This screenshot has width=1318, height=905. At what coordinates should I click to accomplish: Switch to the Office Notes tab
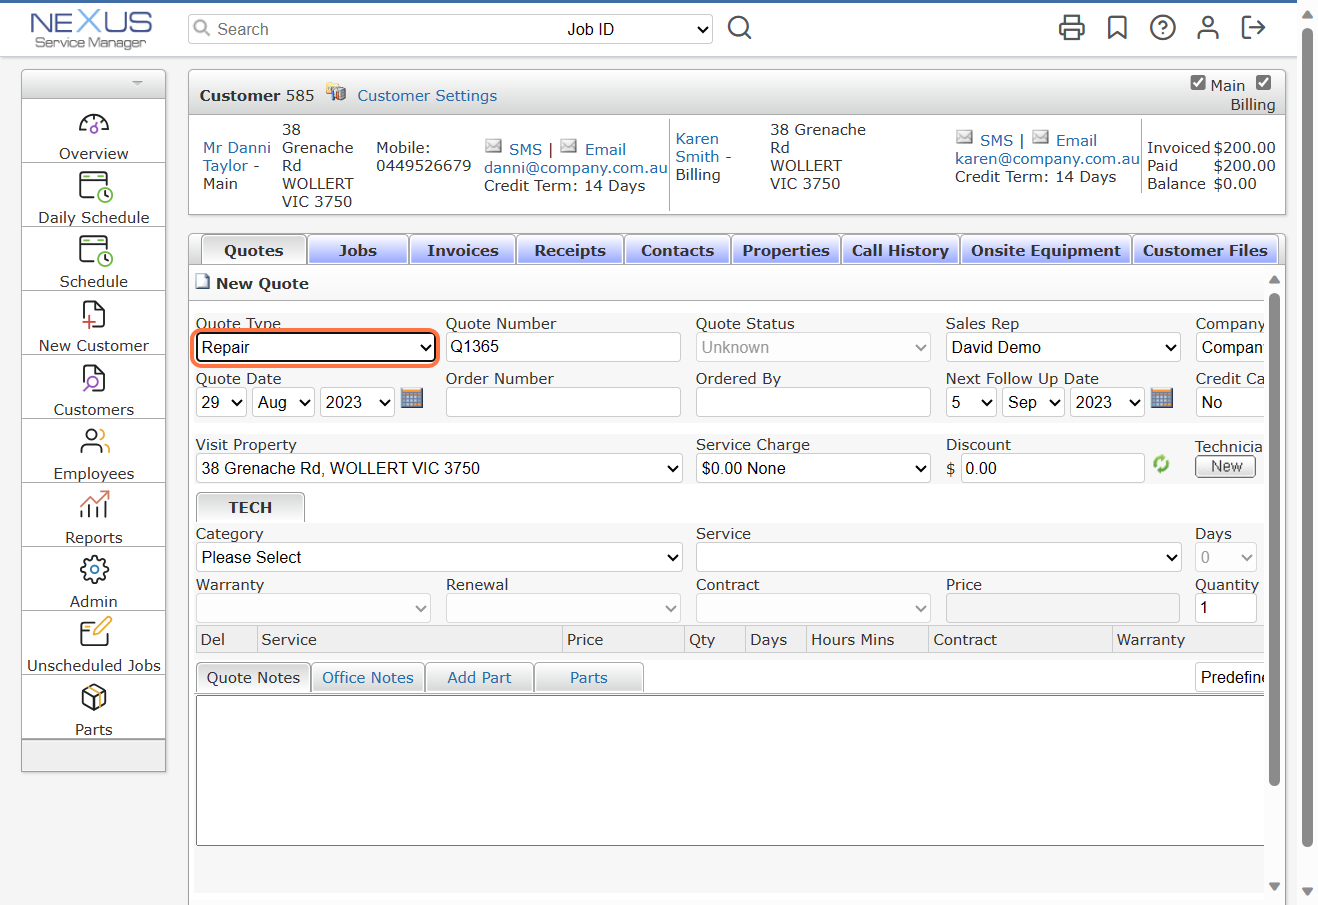(x=368, y=677)
